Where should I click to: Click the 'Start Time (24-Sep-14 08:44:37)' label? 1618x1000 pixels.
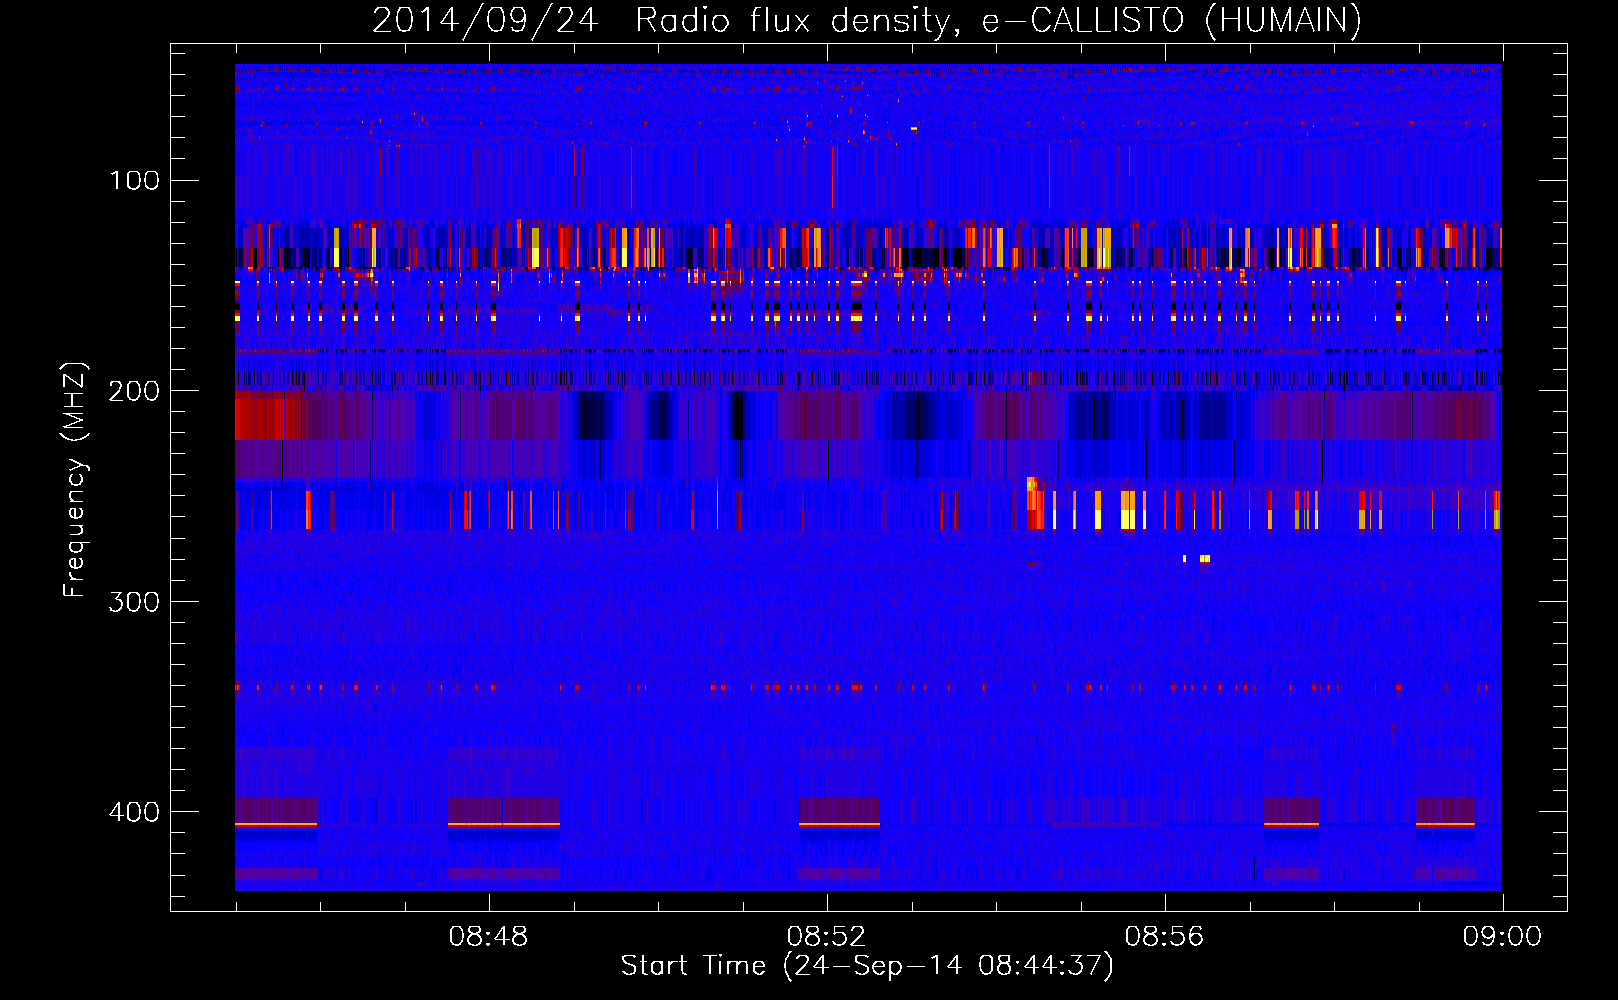pos(867,966)
